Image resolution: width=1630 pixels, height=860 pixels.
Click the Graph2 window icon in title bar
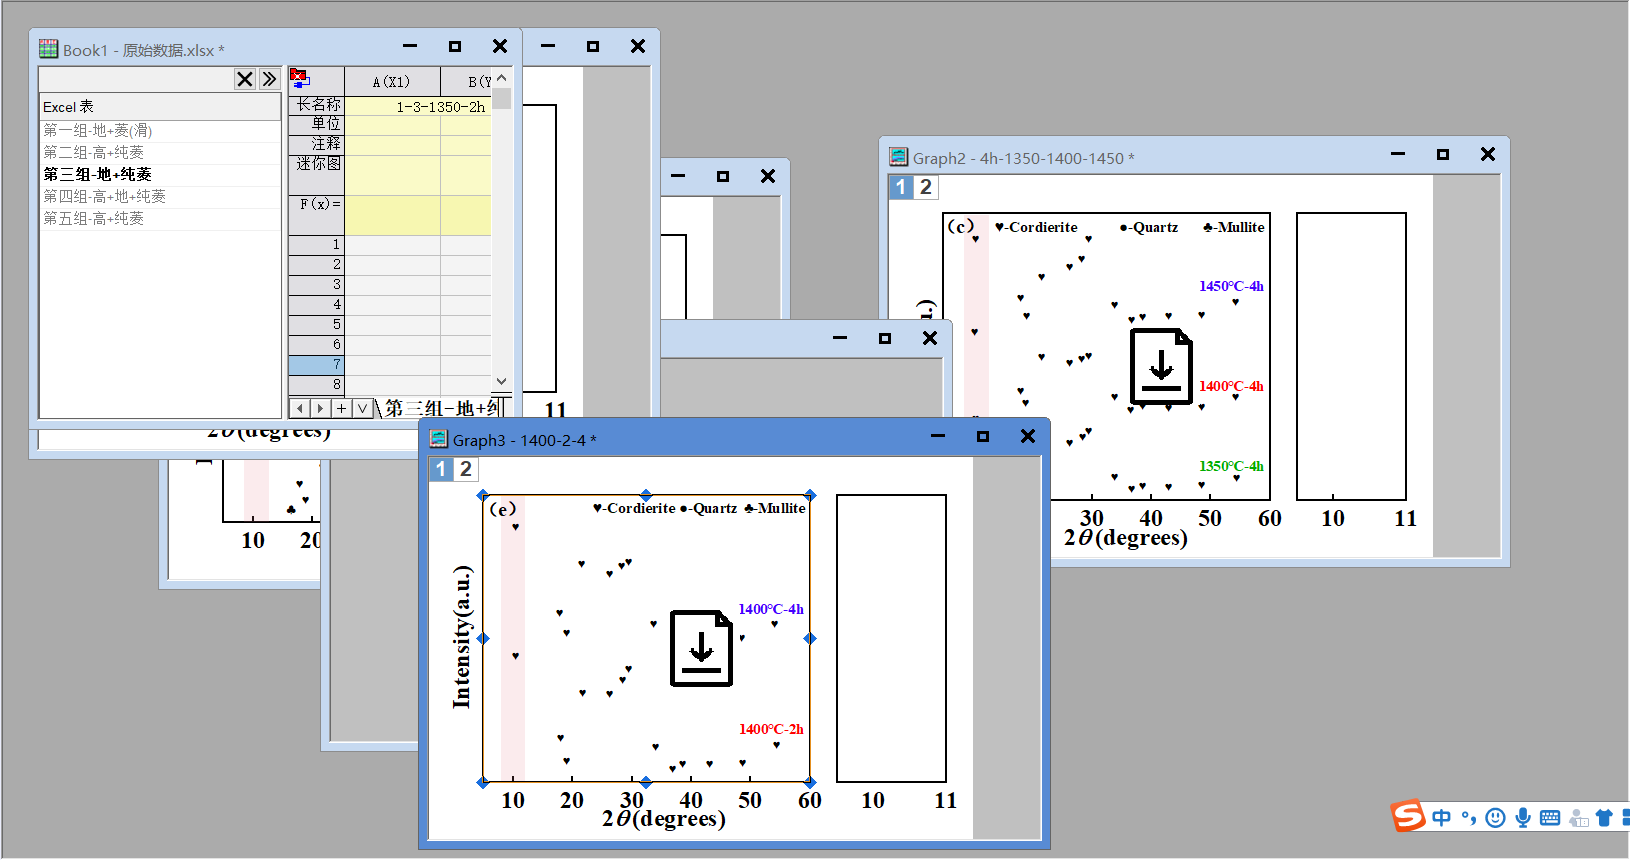coord(899,157)
